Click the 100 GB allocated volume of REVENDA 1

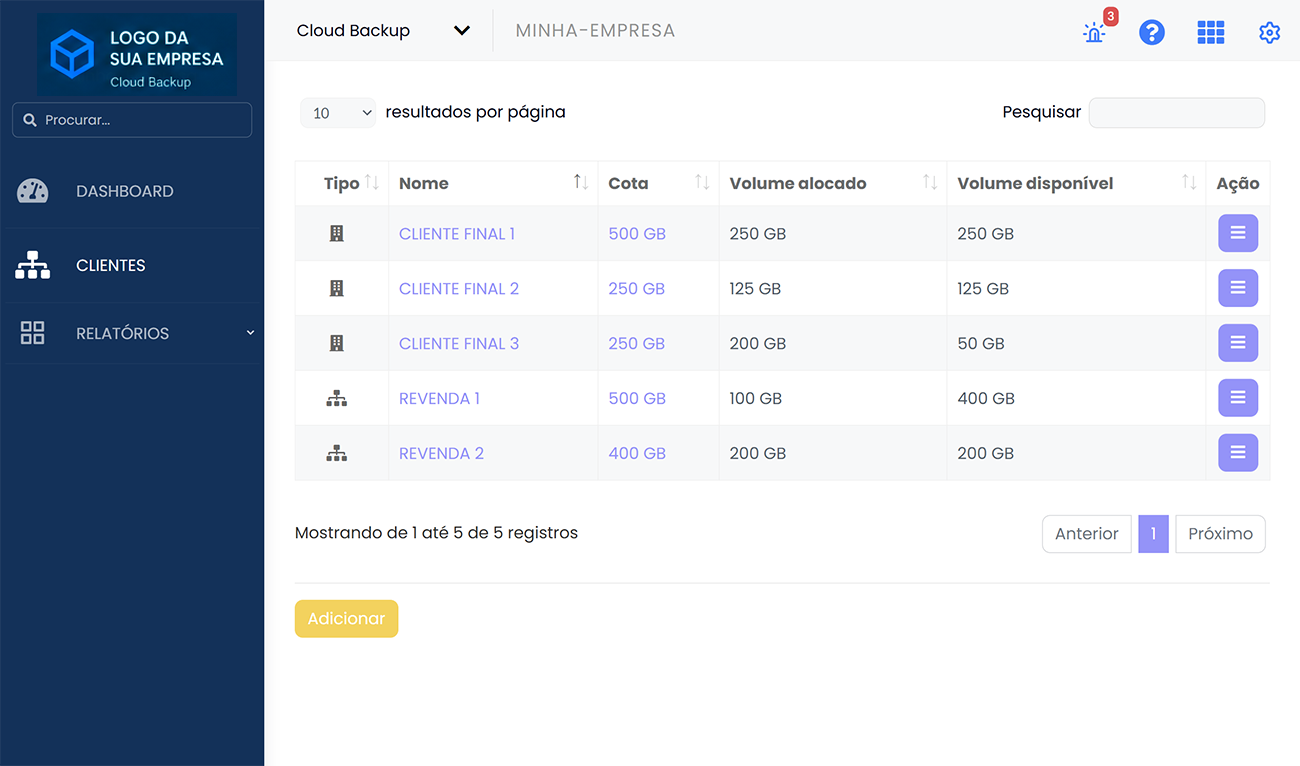pos(758,399)
